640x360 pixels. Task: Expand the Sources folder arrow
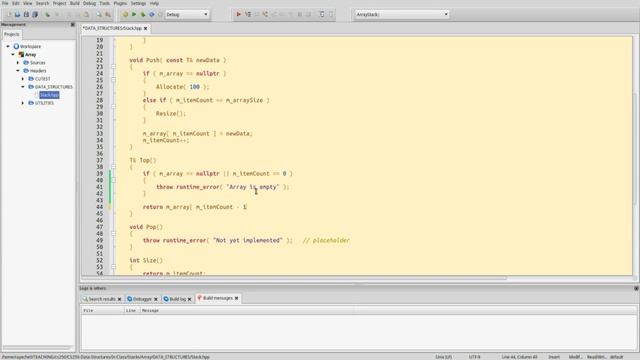click(18, 63)
